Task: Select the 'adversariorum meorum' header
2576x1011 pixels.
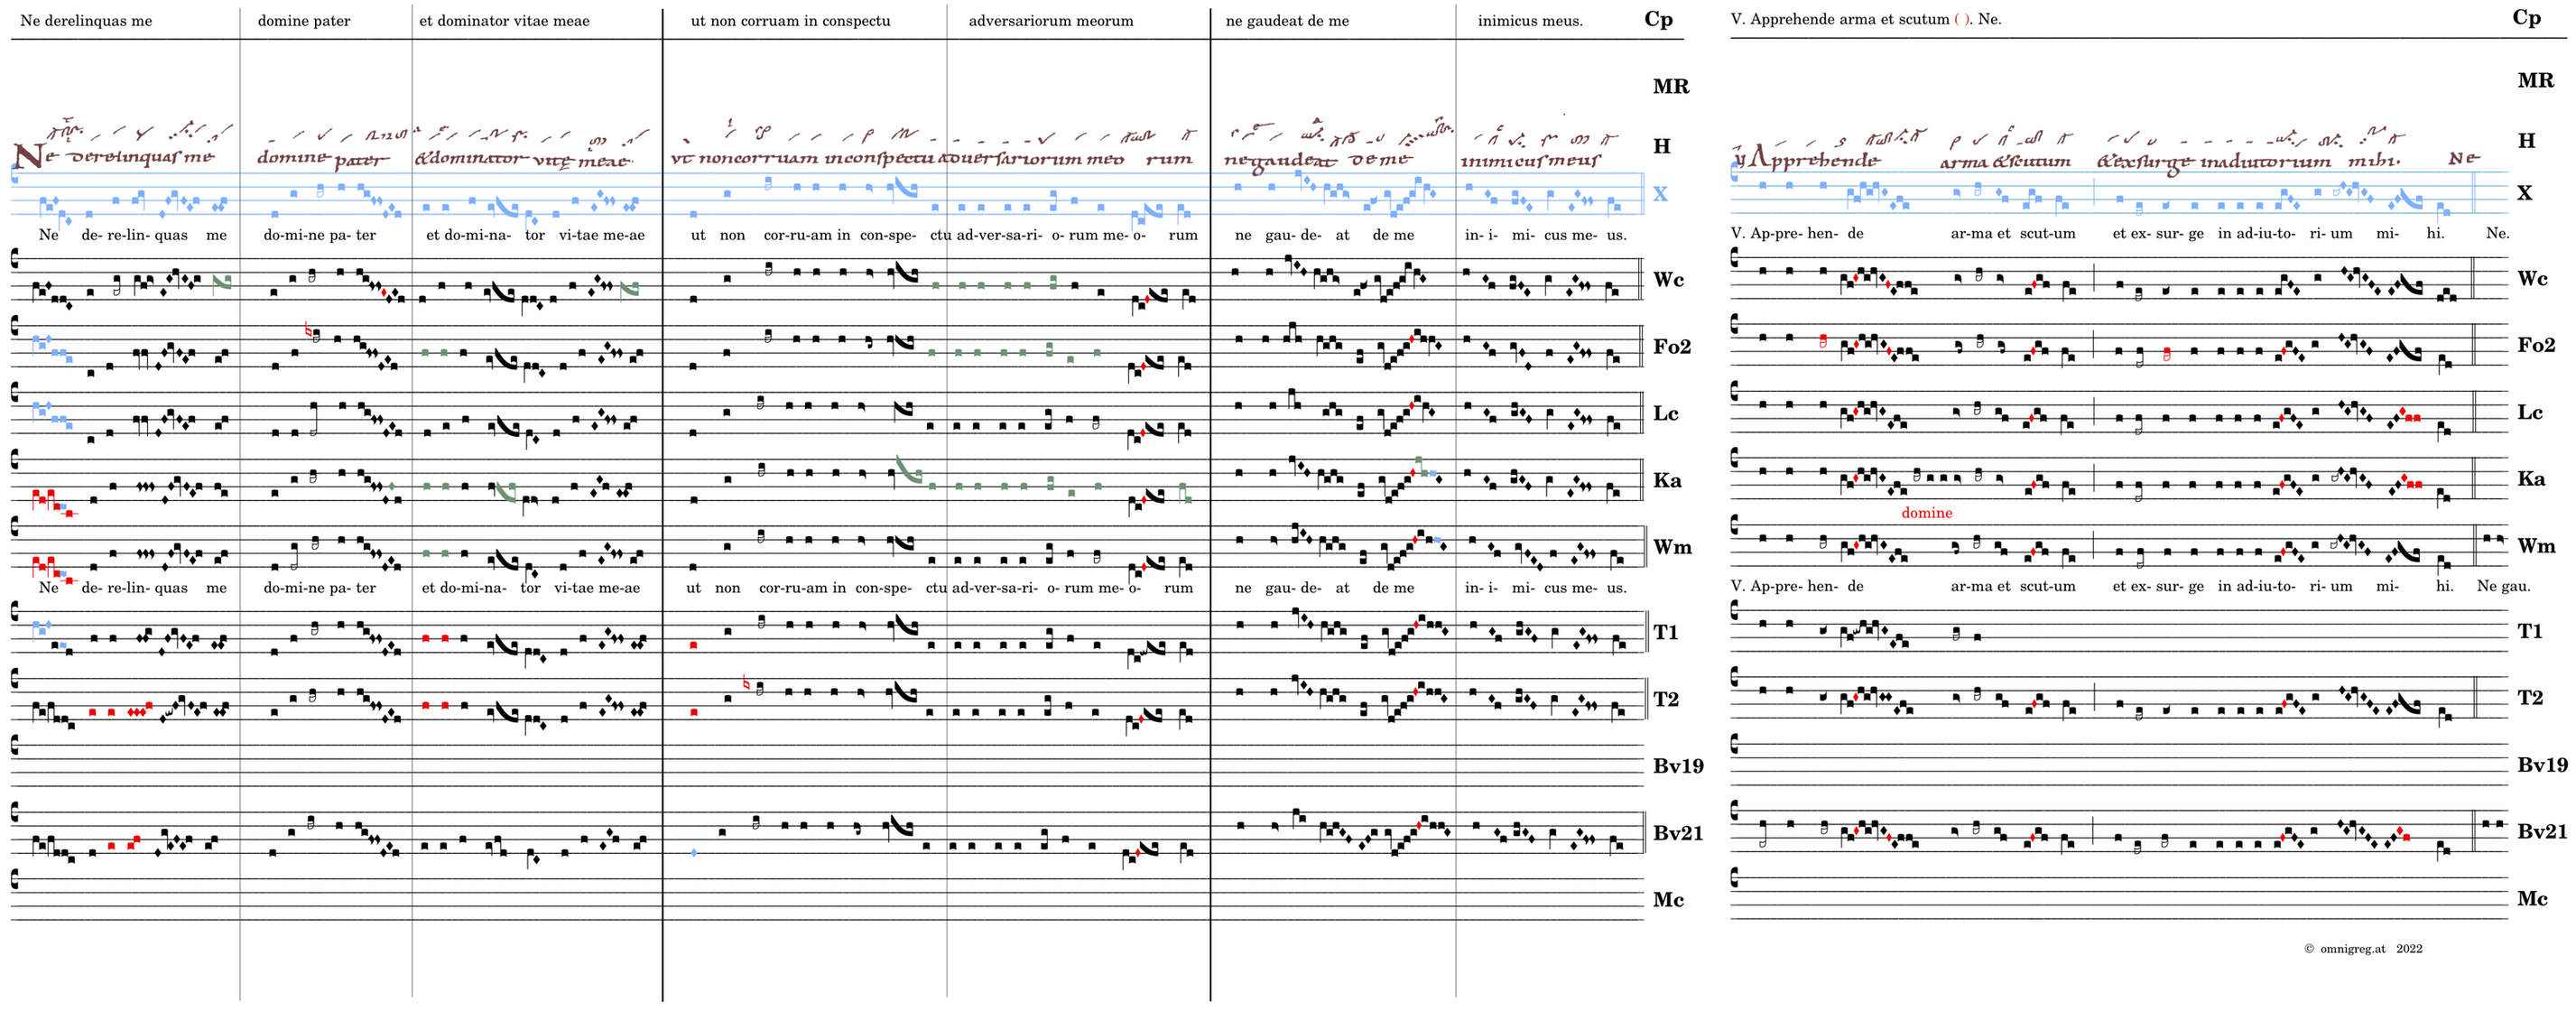Action: (1051, 21)
